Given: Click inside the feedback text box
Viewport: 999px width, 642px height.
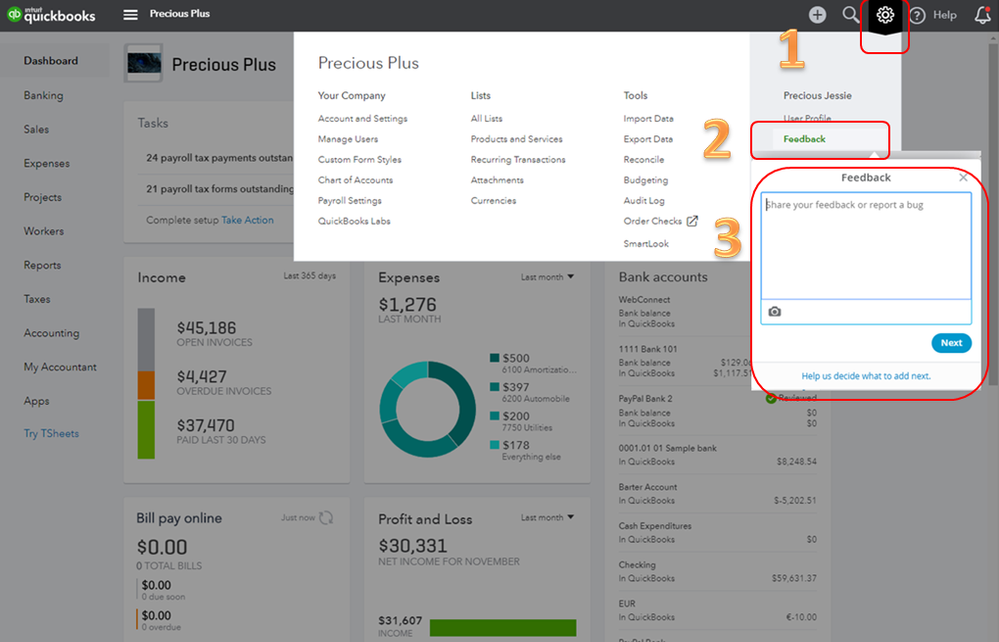Looking at the screenshot, I should [866, 246].
